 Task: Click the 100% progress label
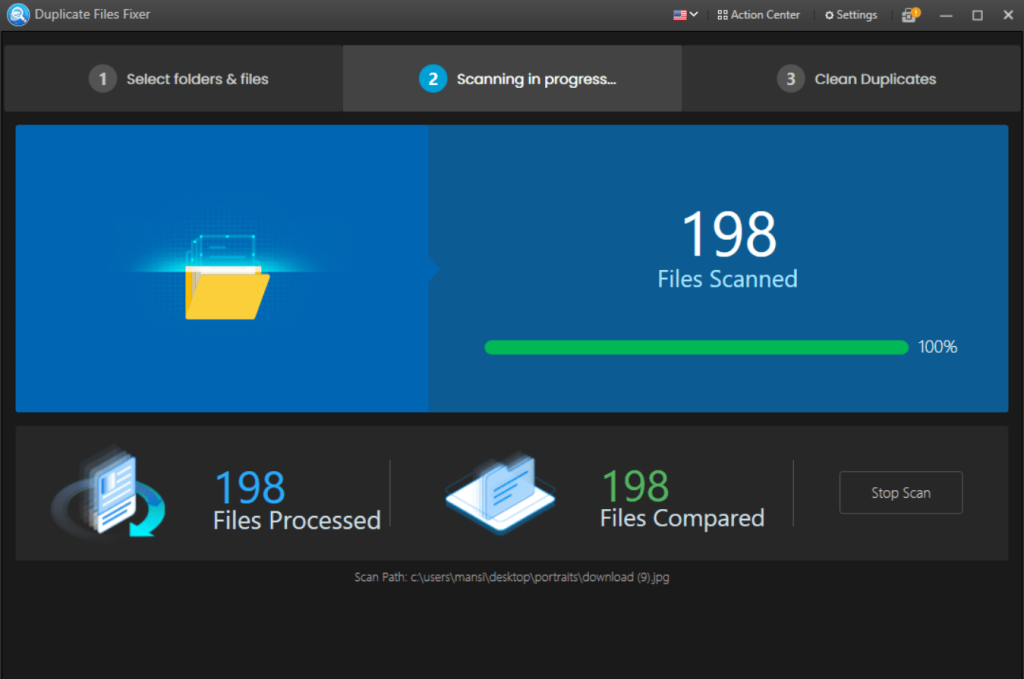coord(937,347)
